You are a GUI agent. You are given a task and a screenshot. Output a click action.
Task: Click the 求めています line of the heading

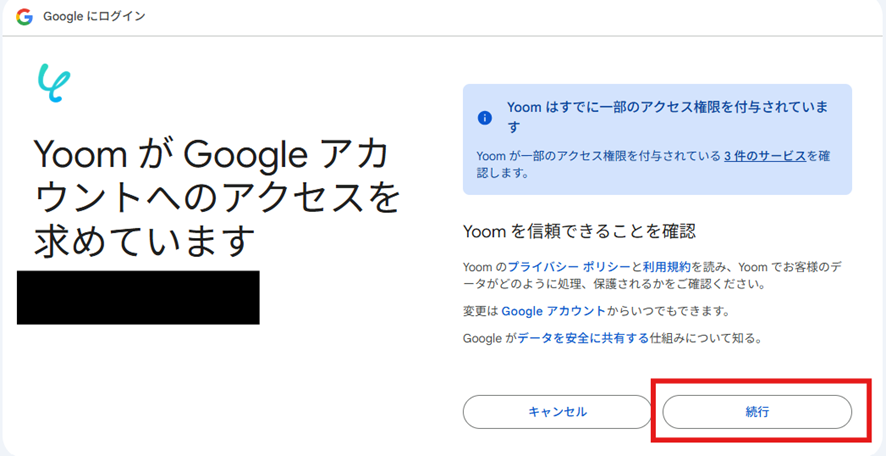(141, 240)
